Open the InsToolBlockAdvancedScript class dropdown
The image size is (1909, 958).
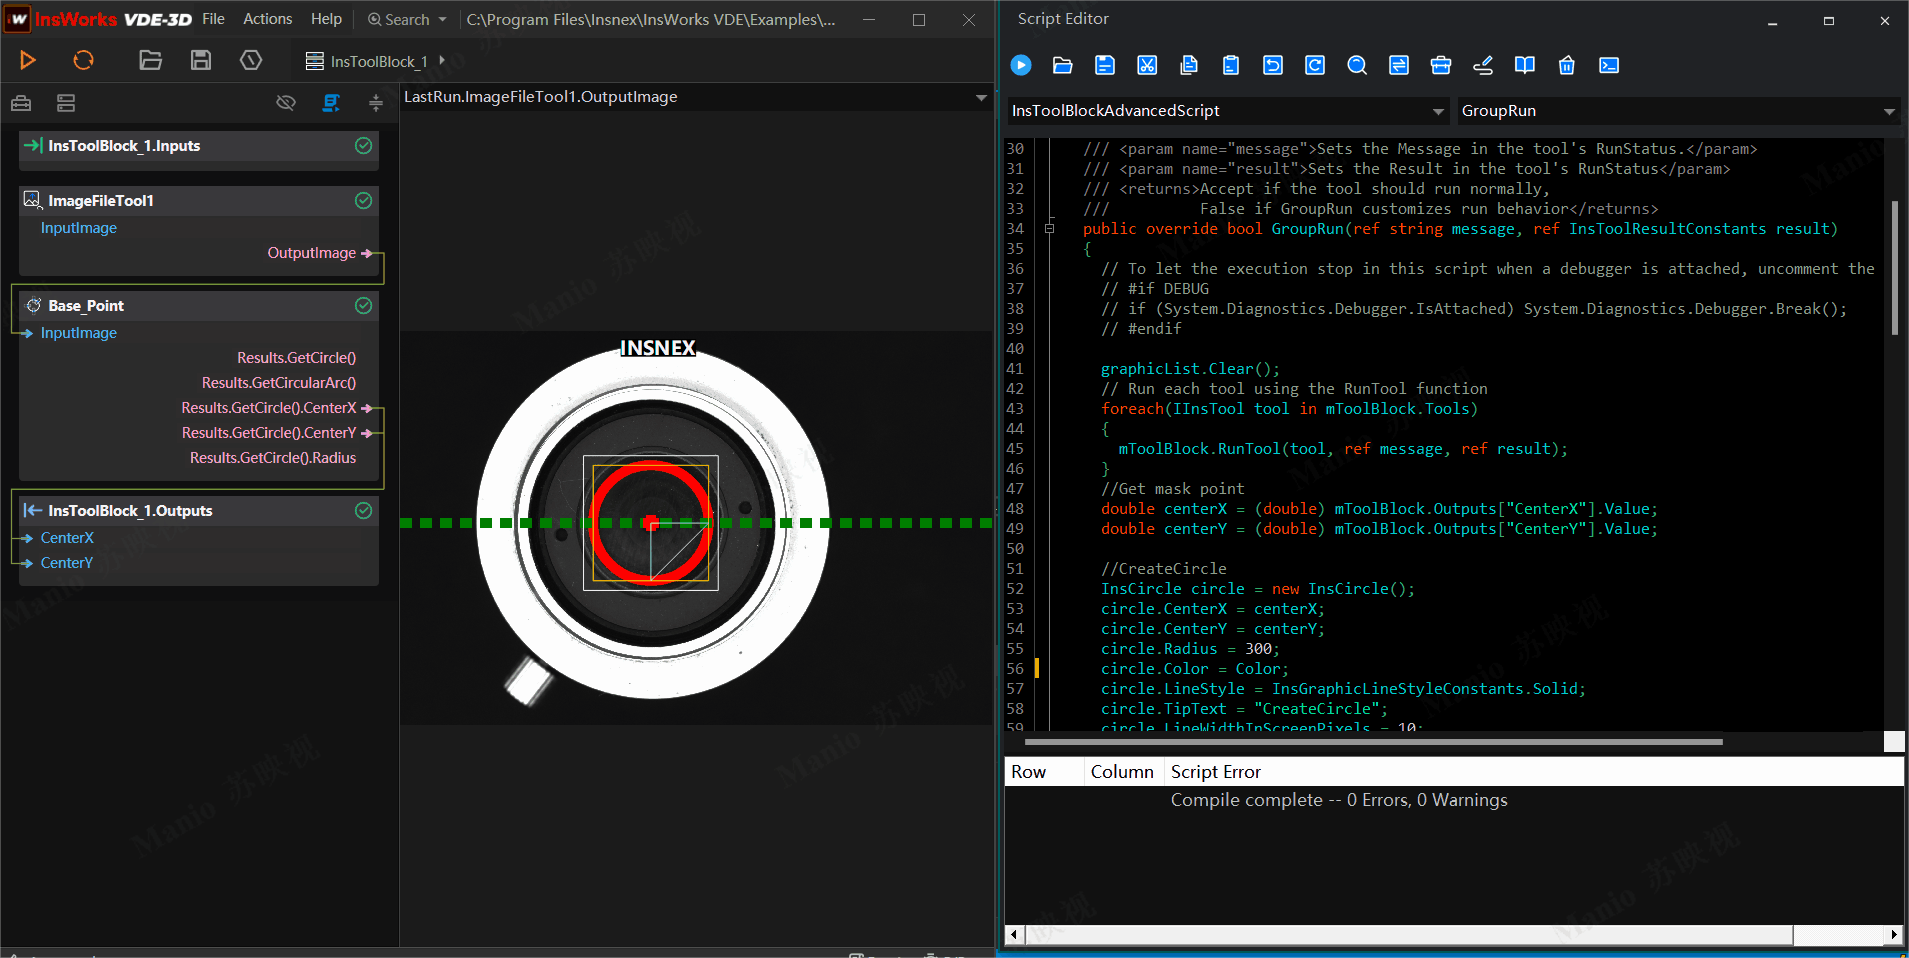(1437, 111)
